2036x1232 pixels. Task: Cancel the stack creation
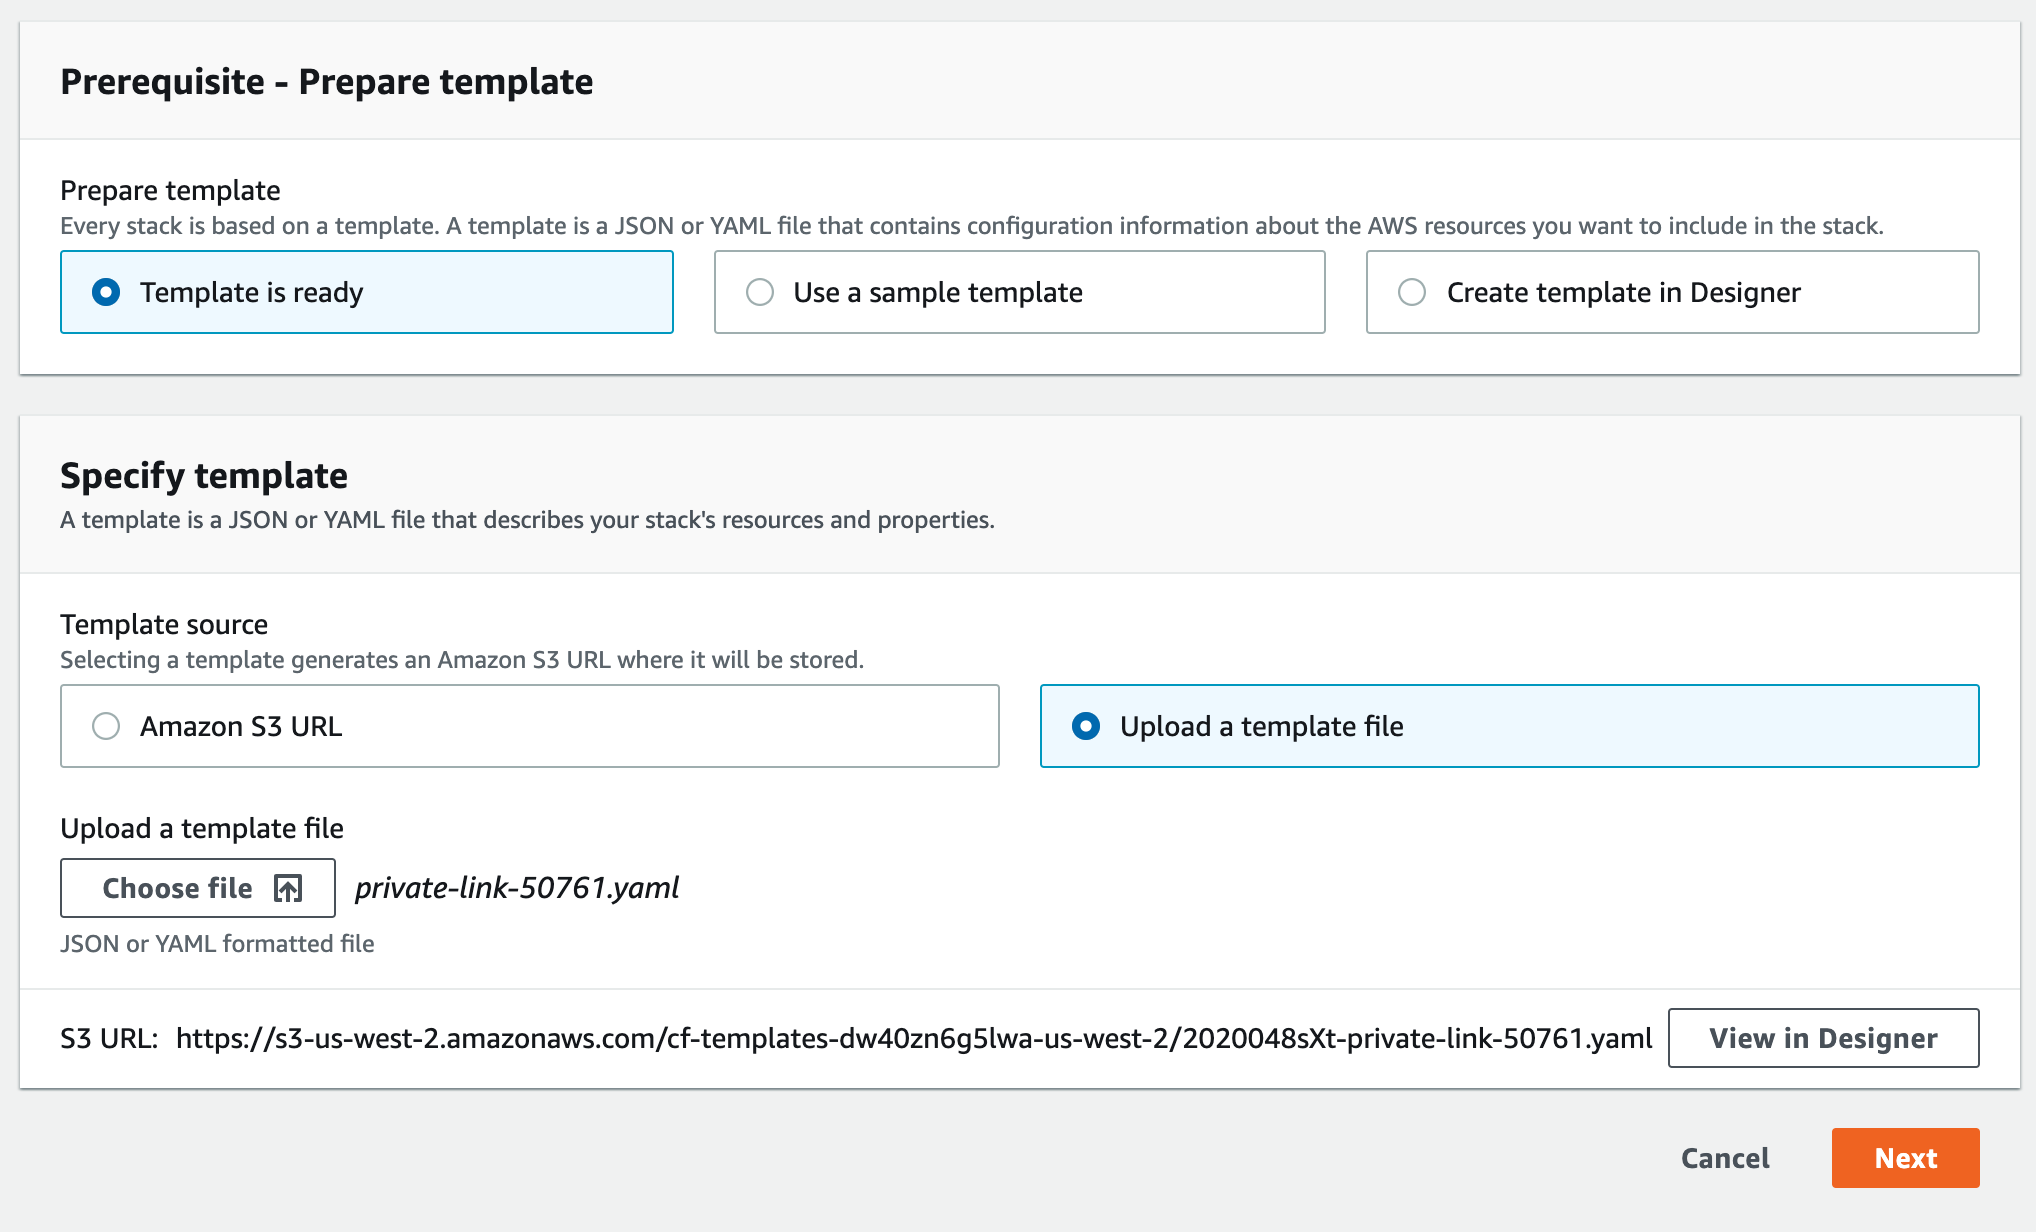1725,1158
